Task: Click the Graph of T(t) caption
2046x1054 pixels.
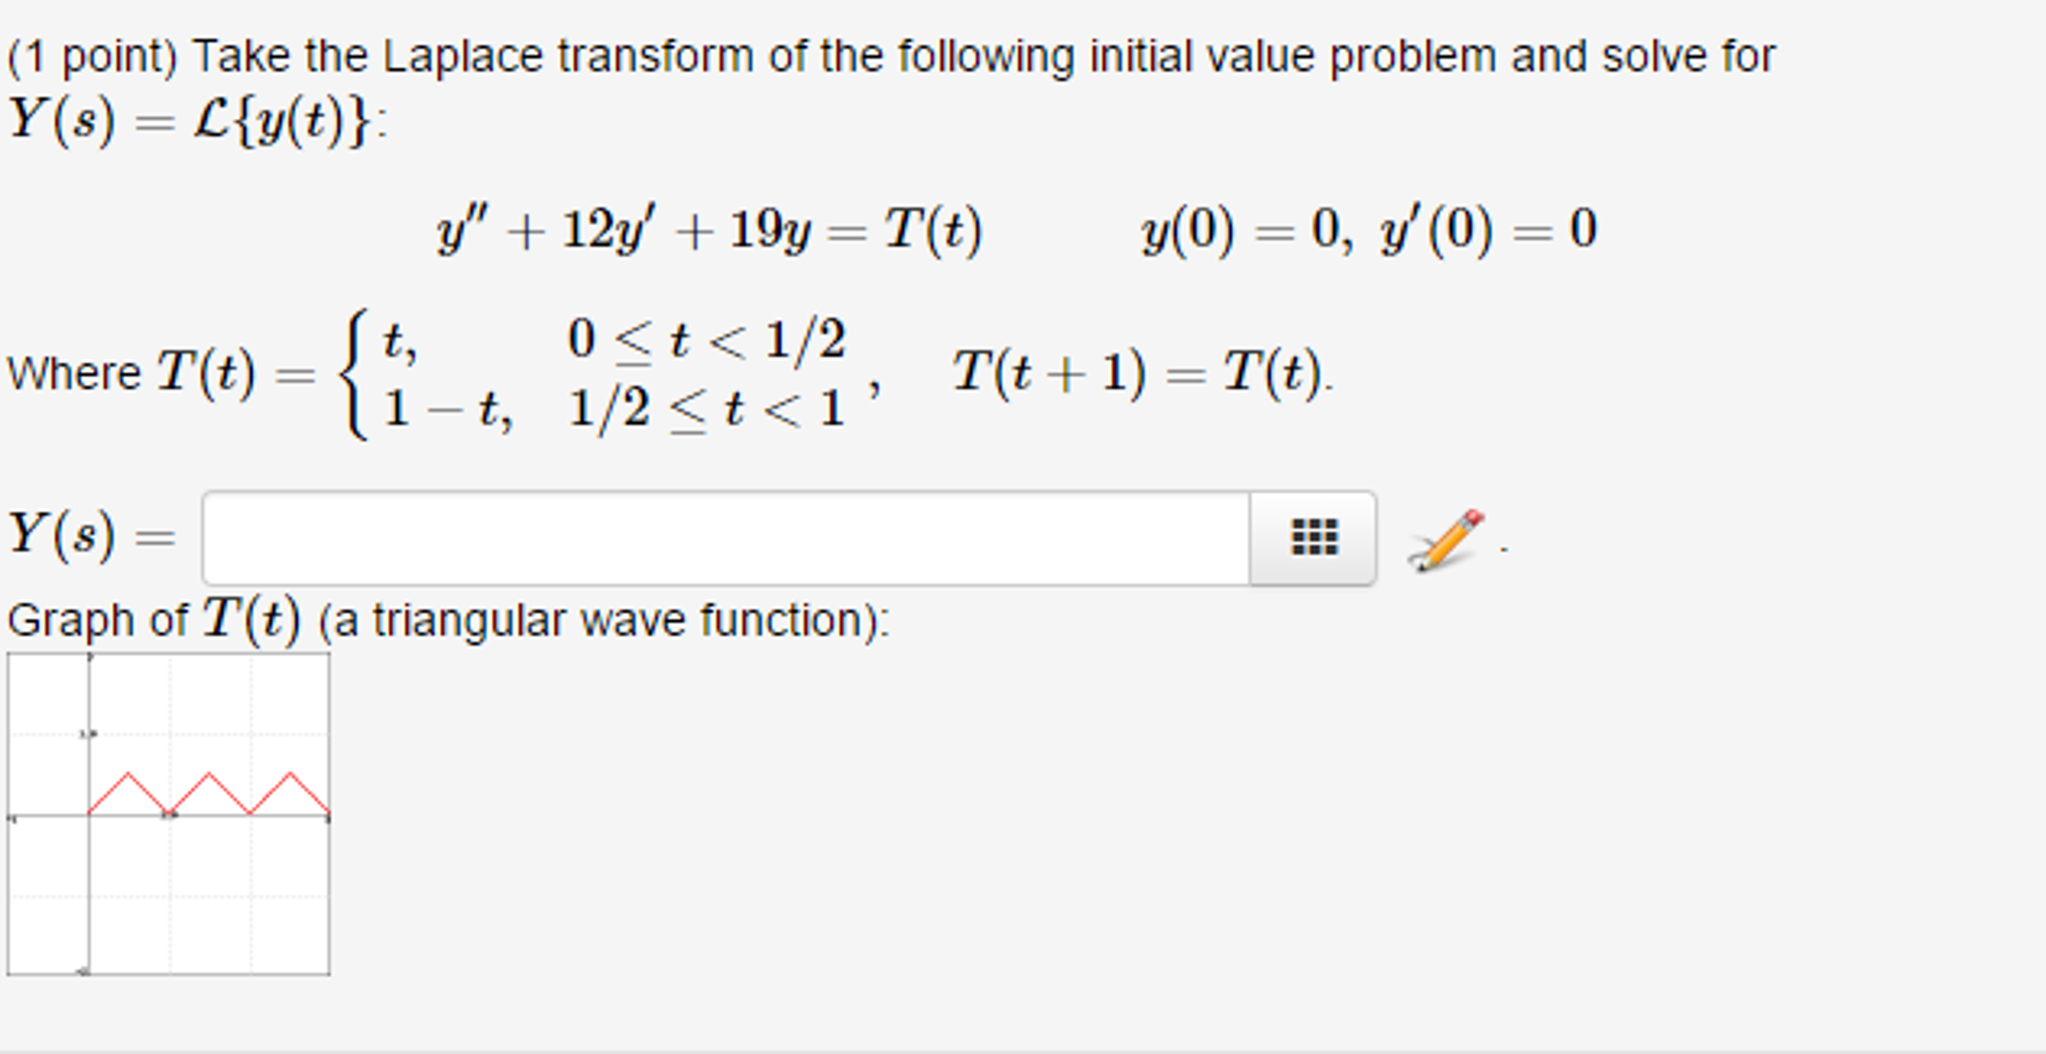Action: point(450,620)
